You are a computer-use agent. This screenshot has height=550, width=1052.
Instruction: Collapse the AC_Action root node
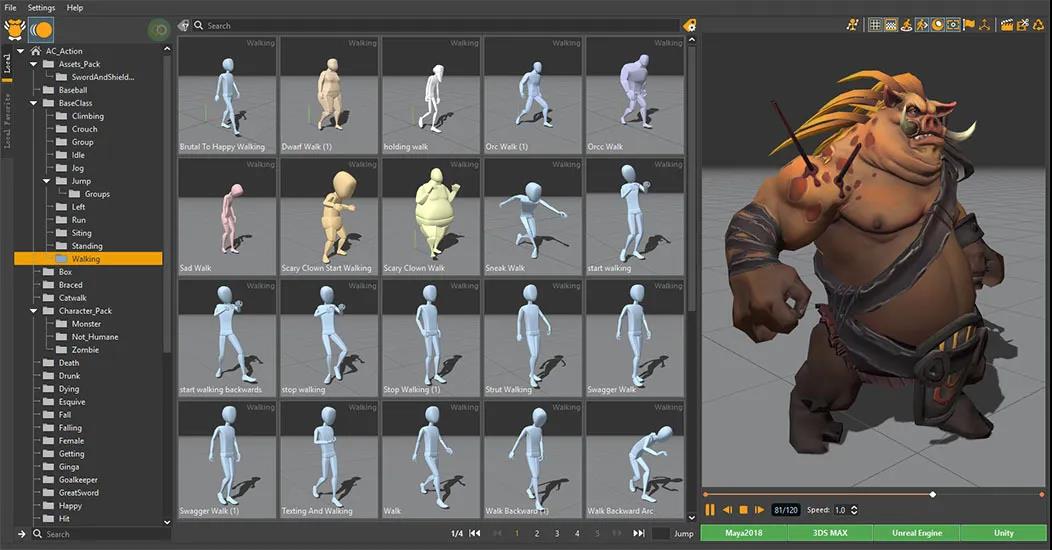20,51
